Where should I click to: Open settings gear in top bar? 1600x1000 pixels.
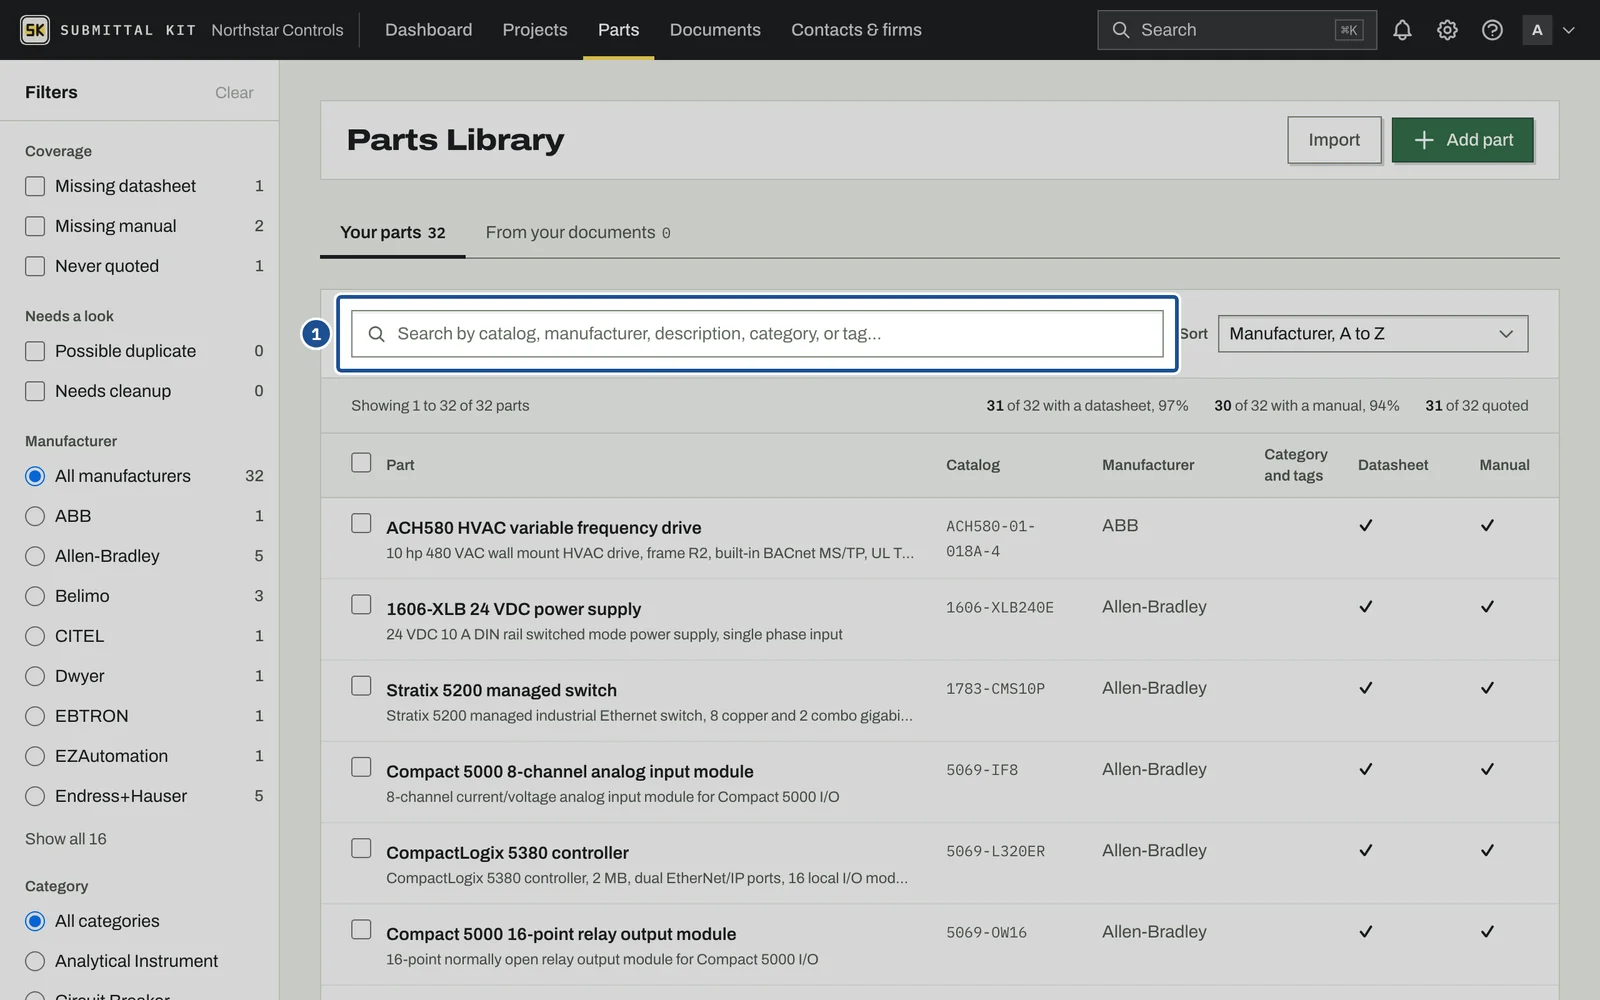(1447, 30)
